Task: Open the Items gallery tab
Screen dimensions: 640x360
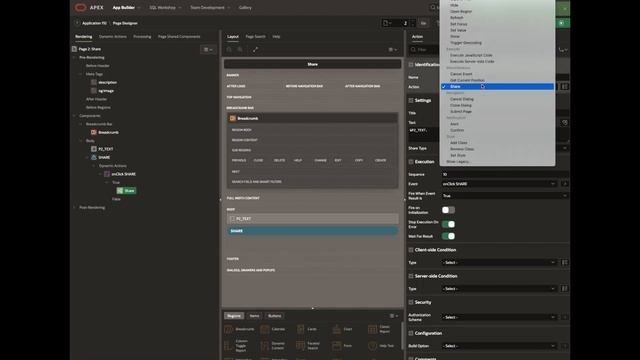Action: coord(254,316)
